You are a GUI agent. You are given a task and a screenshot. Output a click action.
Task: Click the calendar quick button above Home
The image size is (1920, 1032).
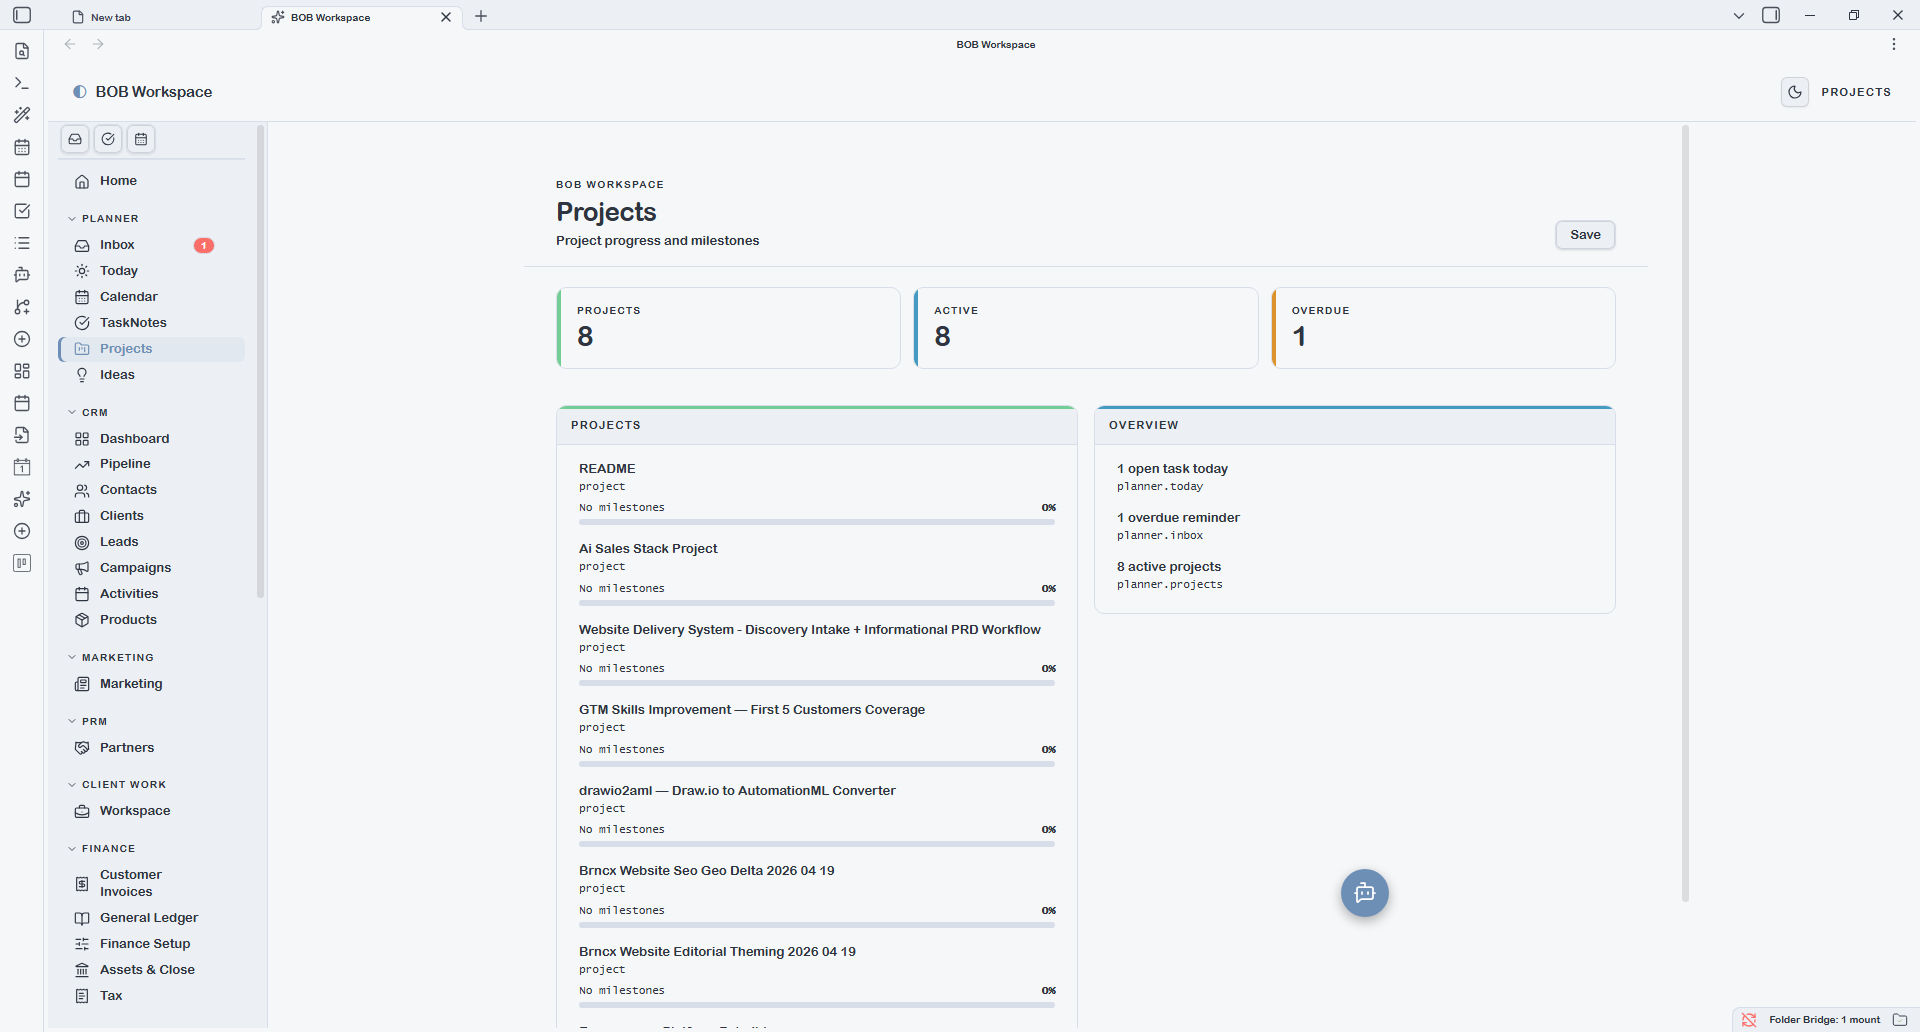[141, 139]
